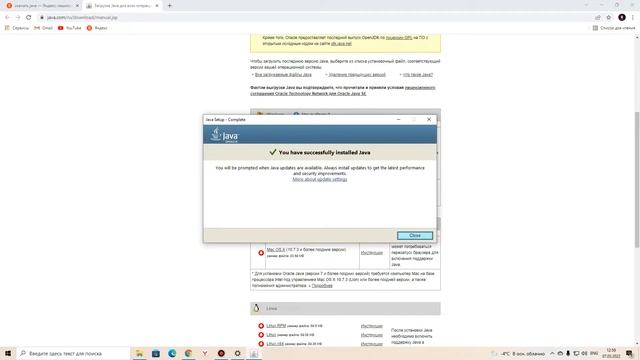Open the Chrome three-dot menu
Viewport: 640px width, 360px height.
633,18
